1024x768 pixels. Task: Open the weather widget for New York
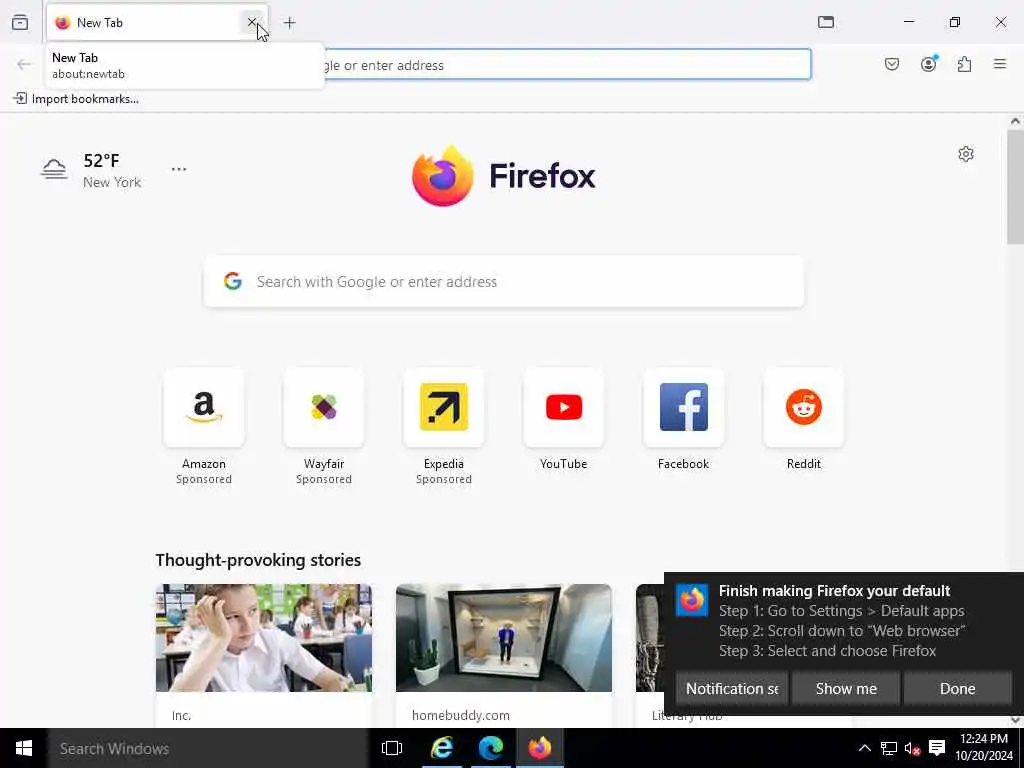point(91,170)
